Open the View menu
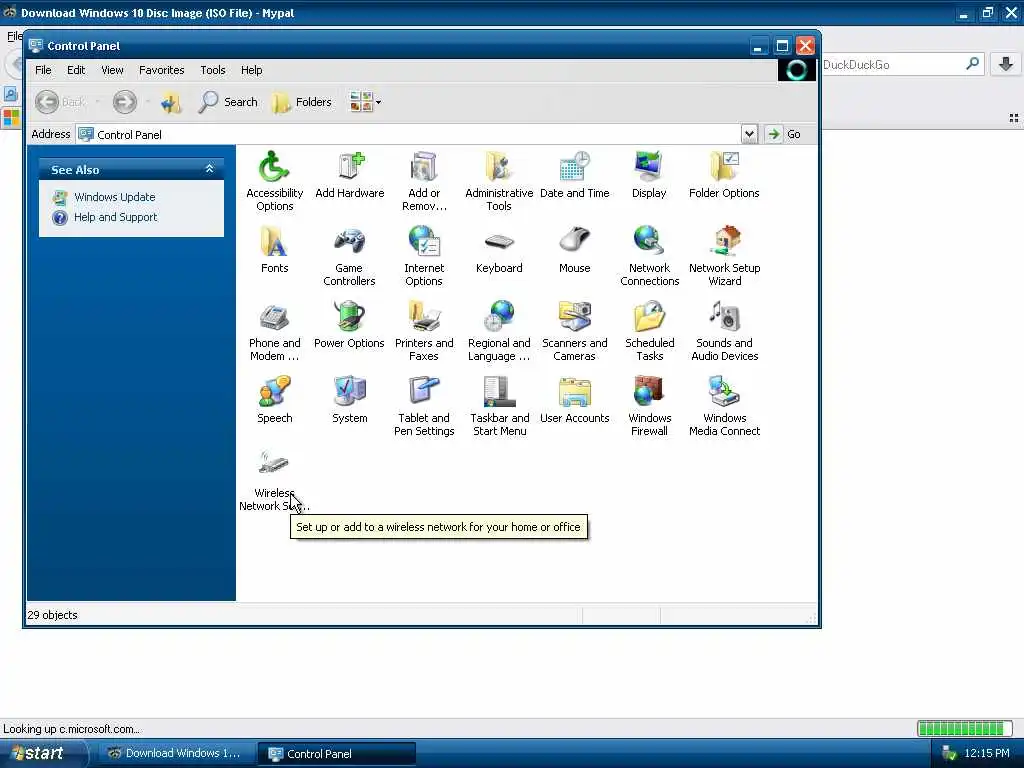 [112, 70]
